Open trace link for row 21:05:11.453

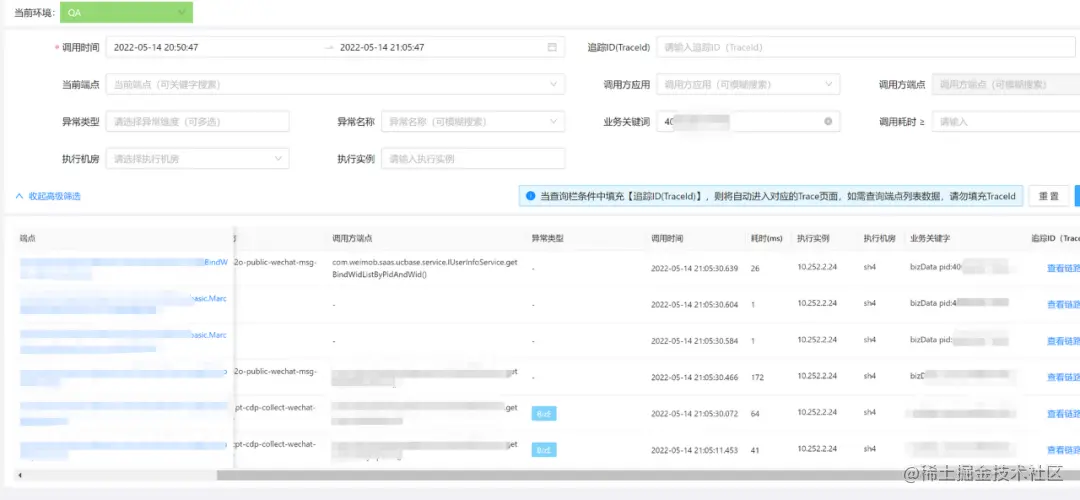pos(1063,450)
